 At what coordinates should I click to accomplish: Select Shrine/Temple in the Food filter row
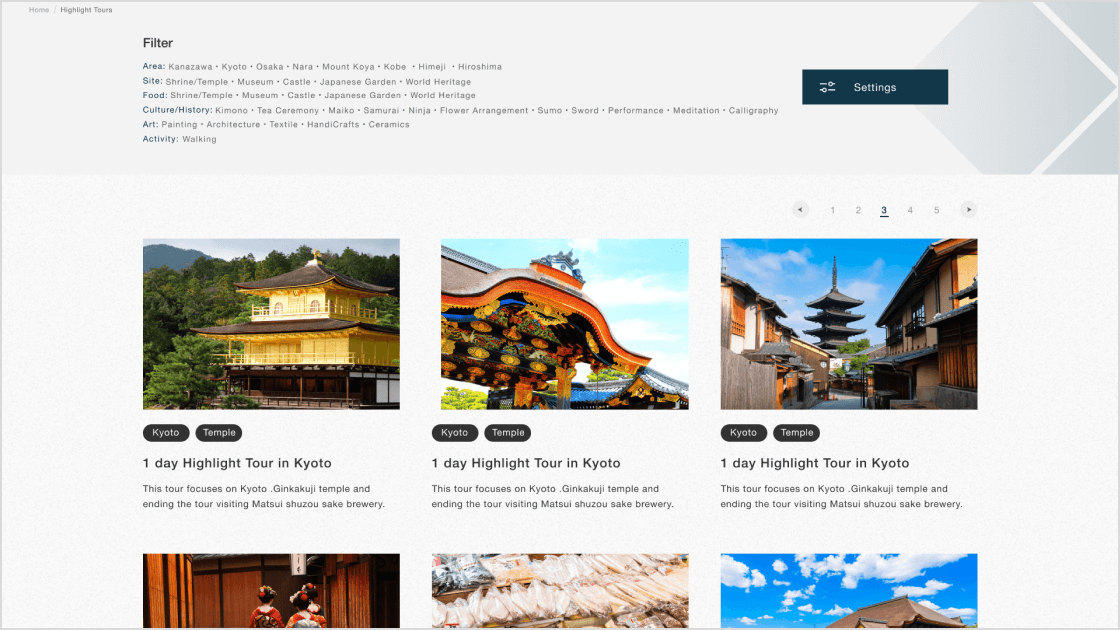(201, 95)
